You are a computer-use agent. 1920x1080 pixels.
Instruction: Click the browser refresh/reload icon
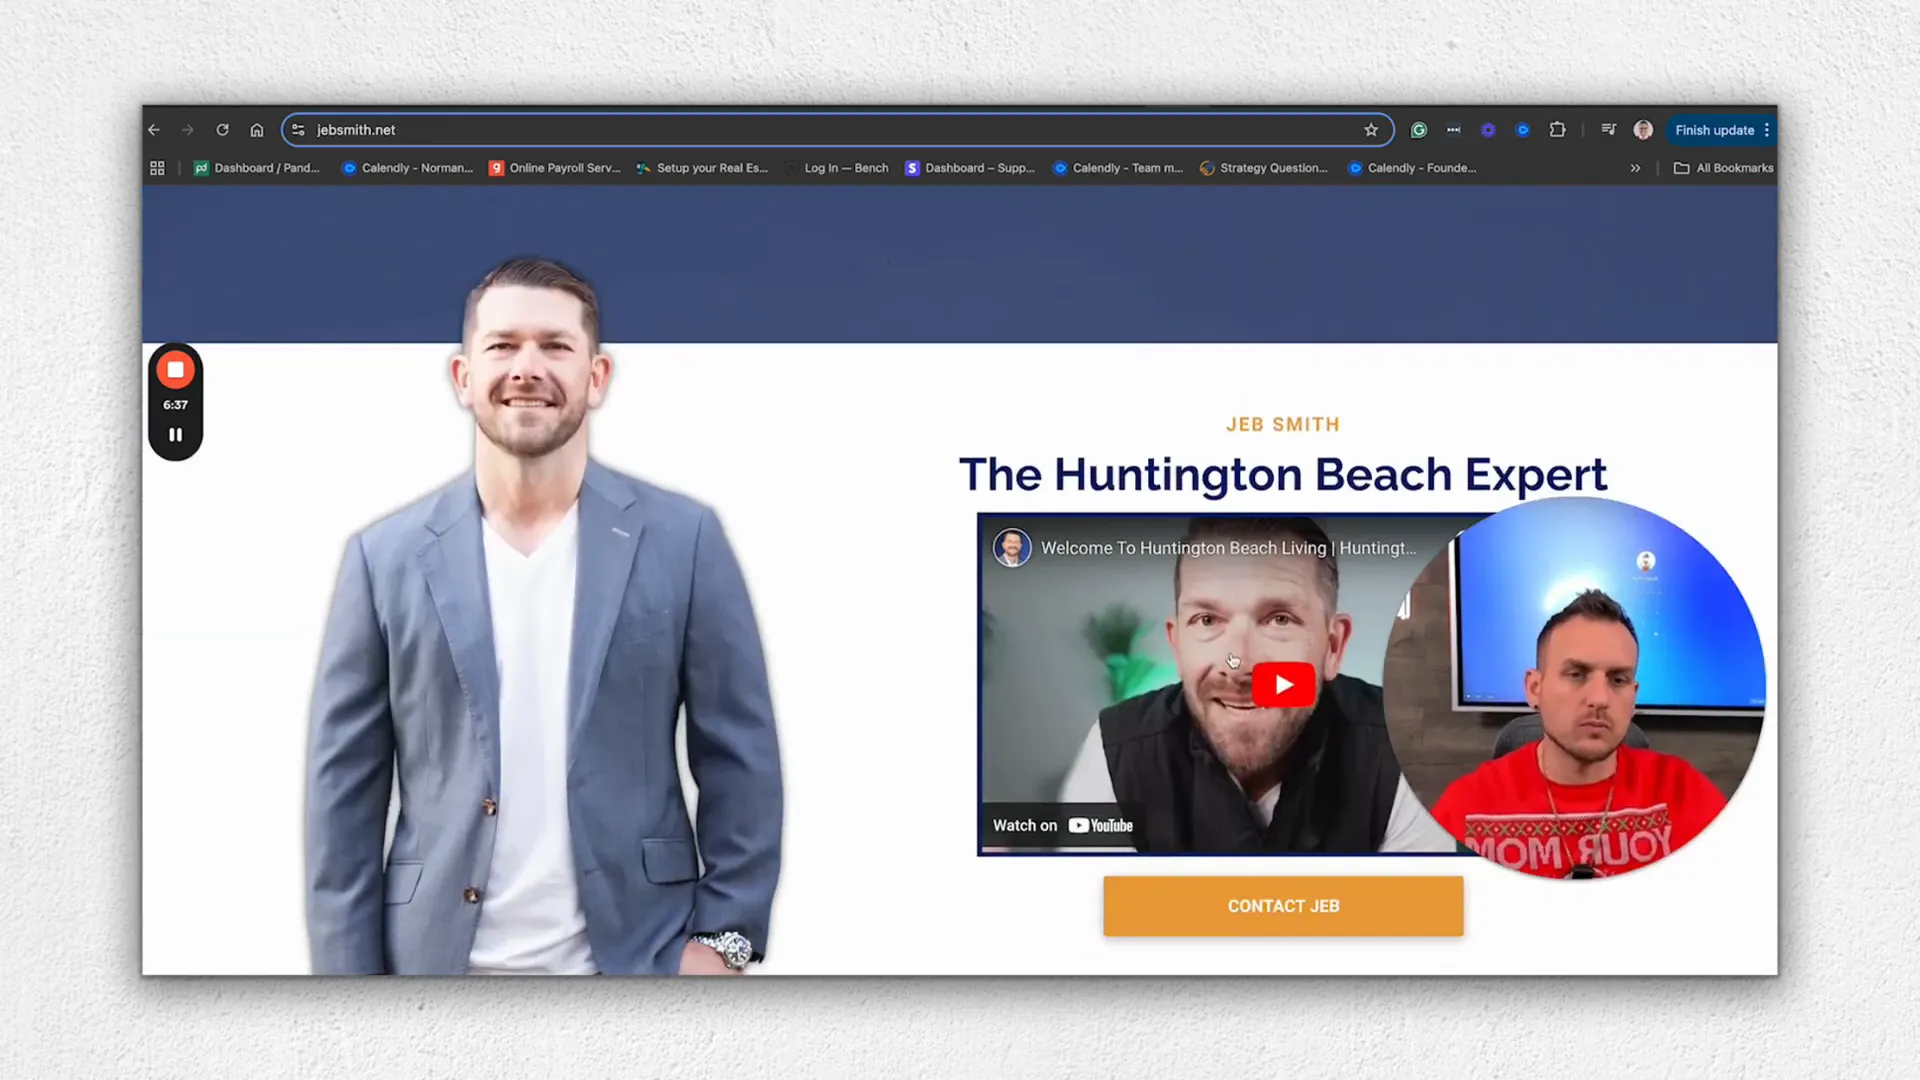[x=222, y=129]
